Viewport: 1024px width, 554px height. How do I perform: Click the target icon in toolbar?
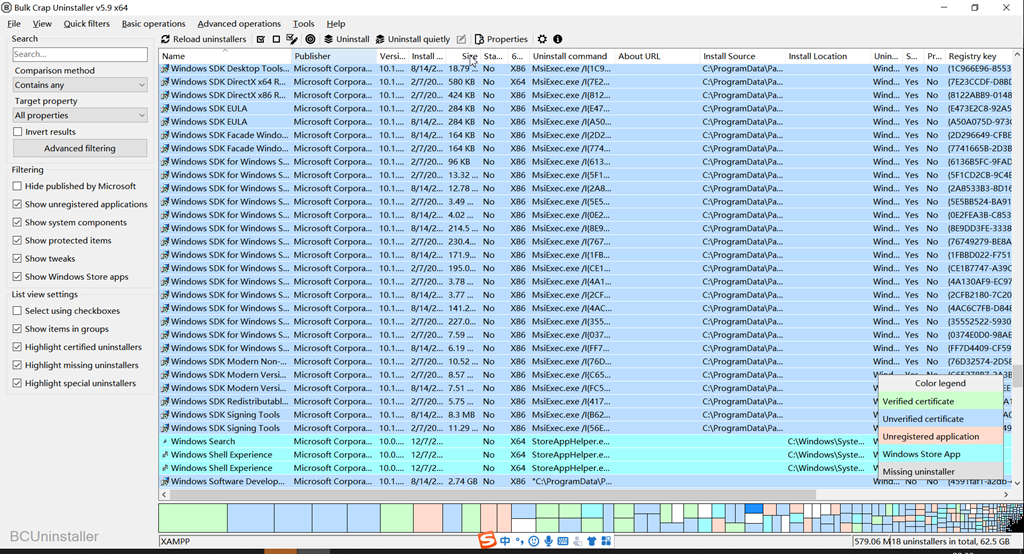click(x=310, y=40)
